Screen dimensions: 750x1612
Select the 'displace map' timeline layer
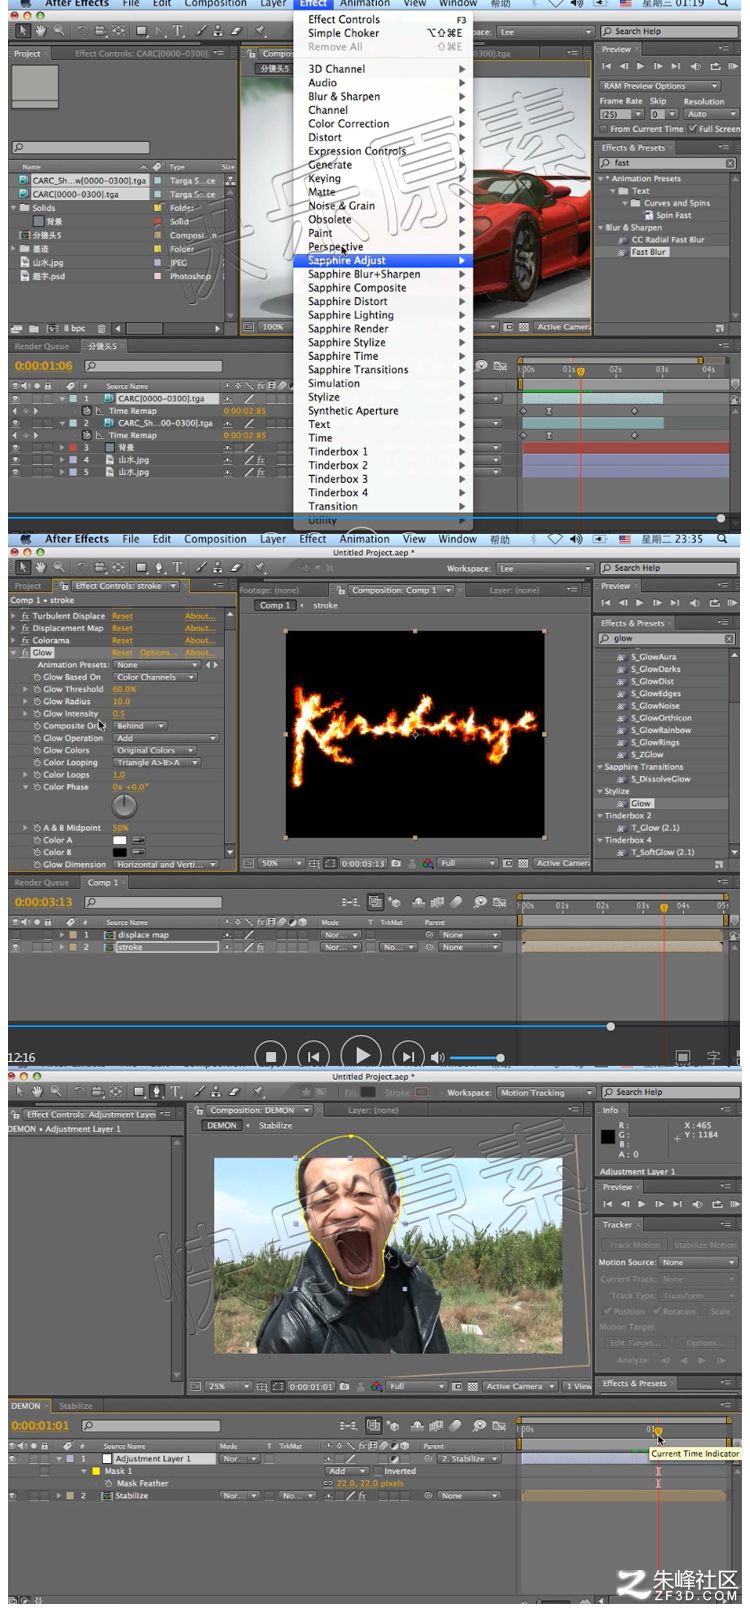coord(144,935)
